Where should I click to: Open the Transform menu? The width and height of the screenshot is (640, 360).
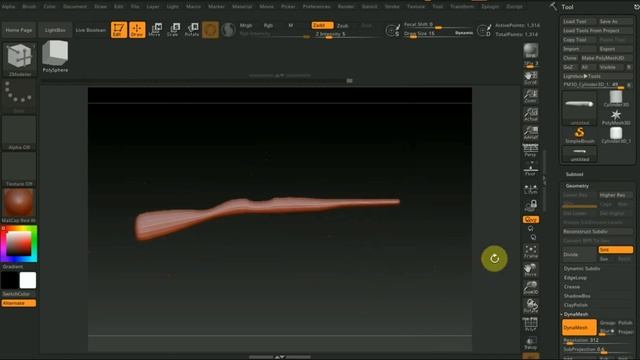pyautogui.click(x=462, y=7)
